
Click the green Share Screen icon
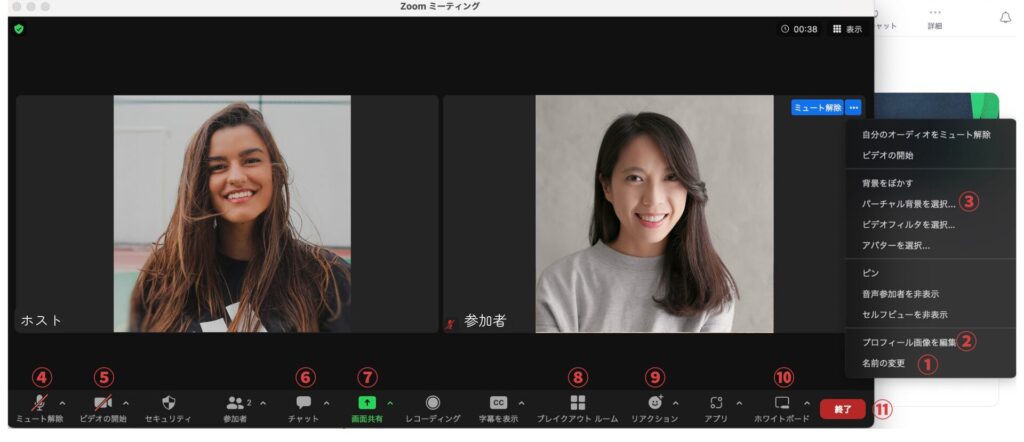click(x=367, y=402)
